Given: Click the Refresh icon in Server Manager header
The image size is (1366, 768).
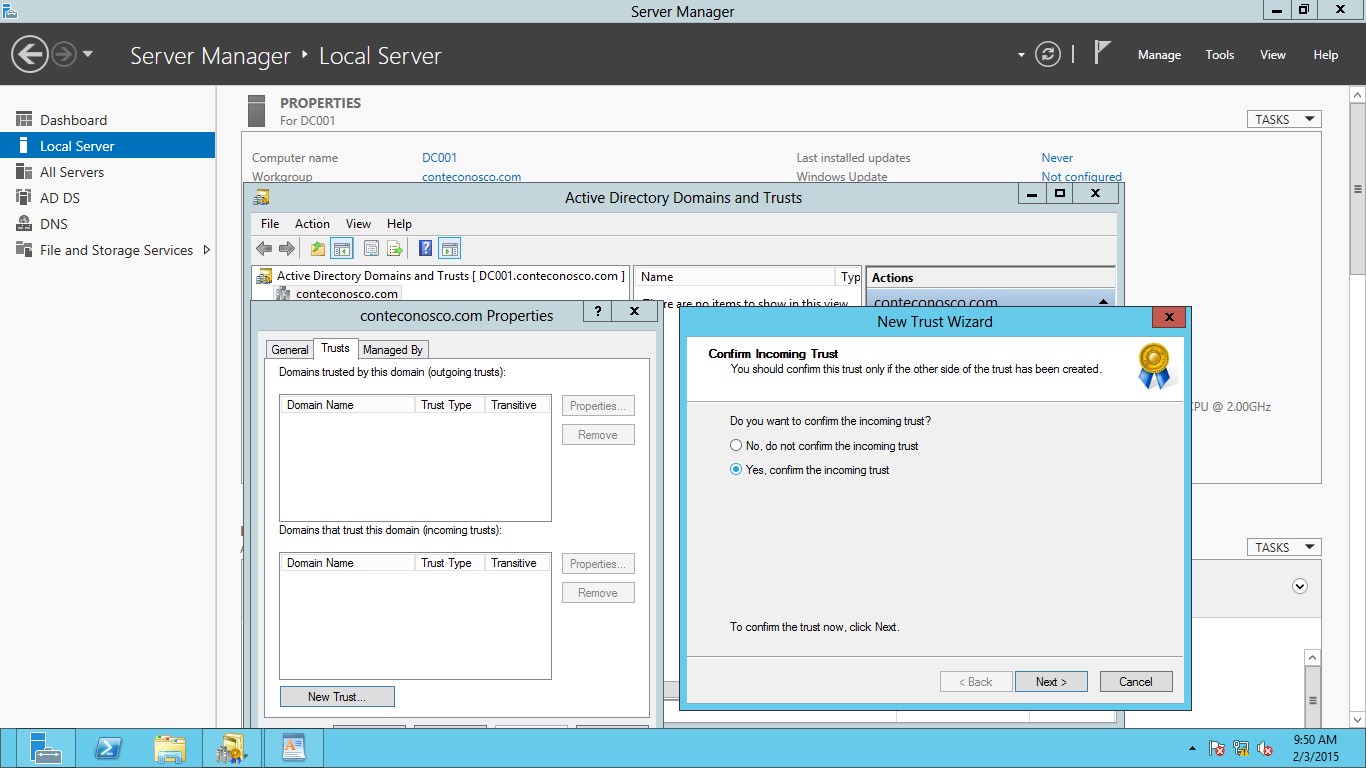Looking at the screenshot, I should pyautogui.click(x=1047, y=55).
